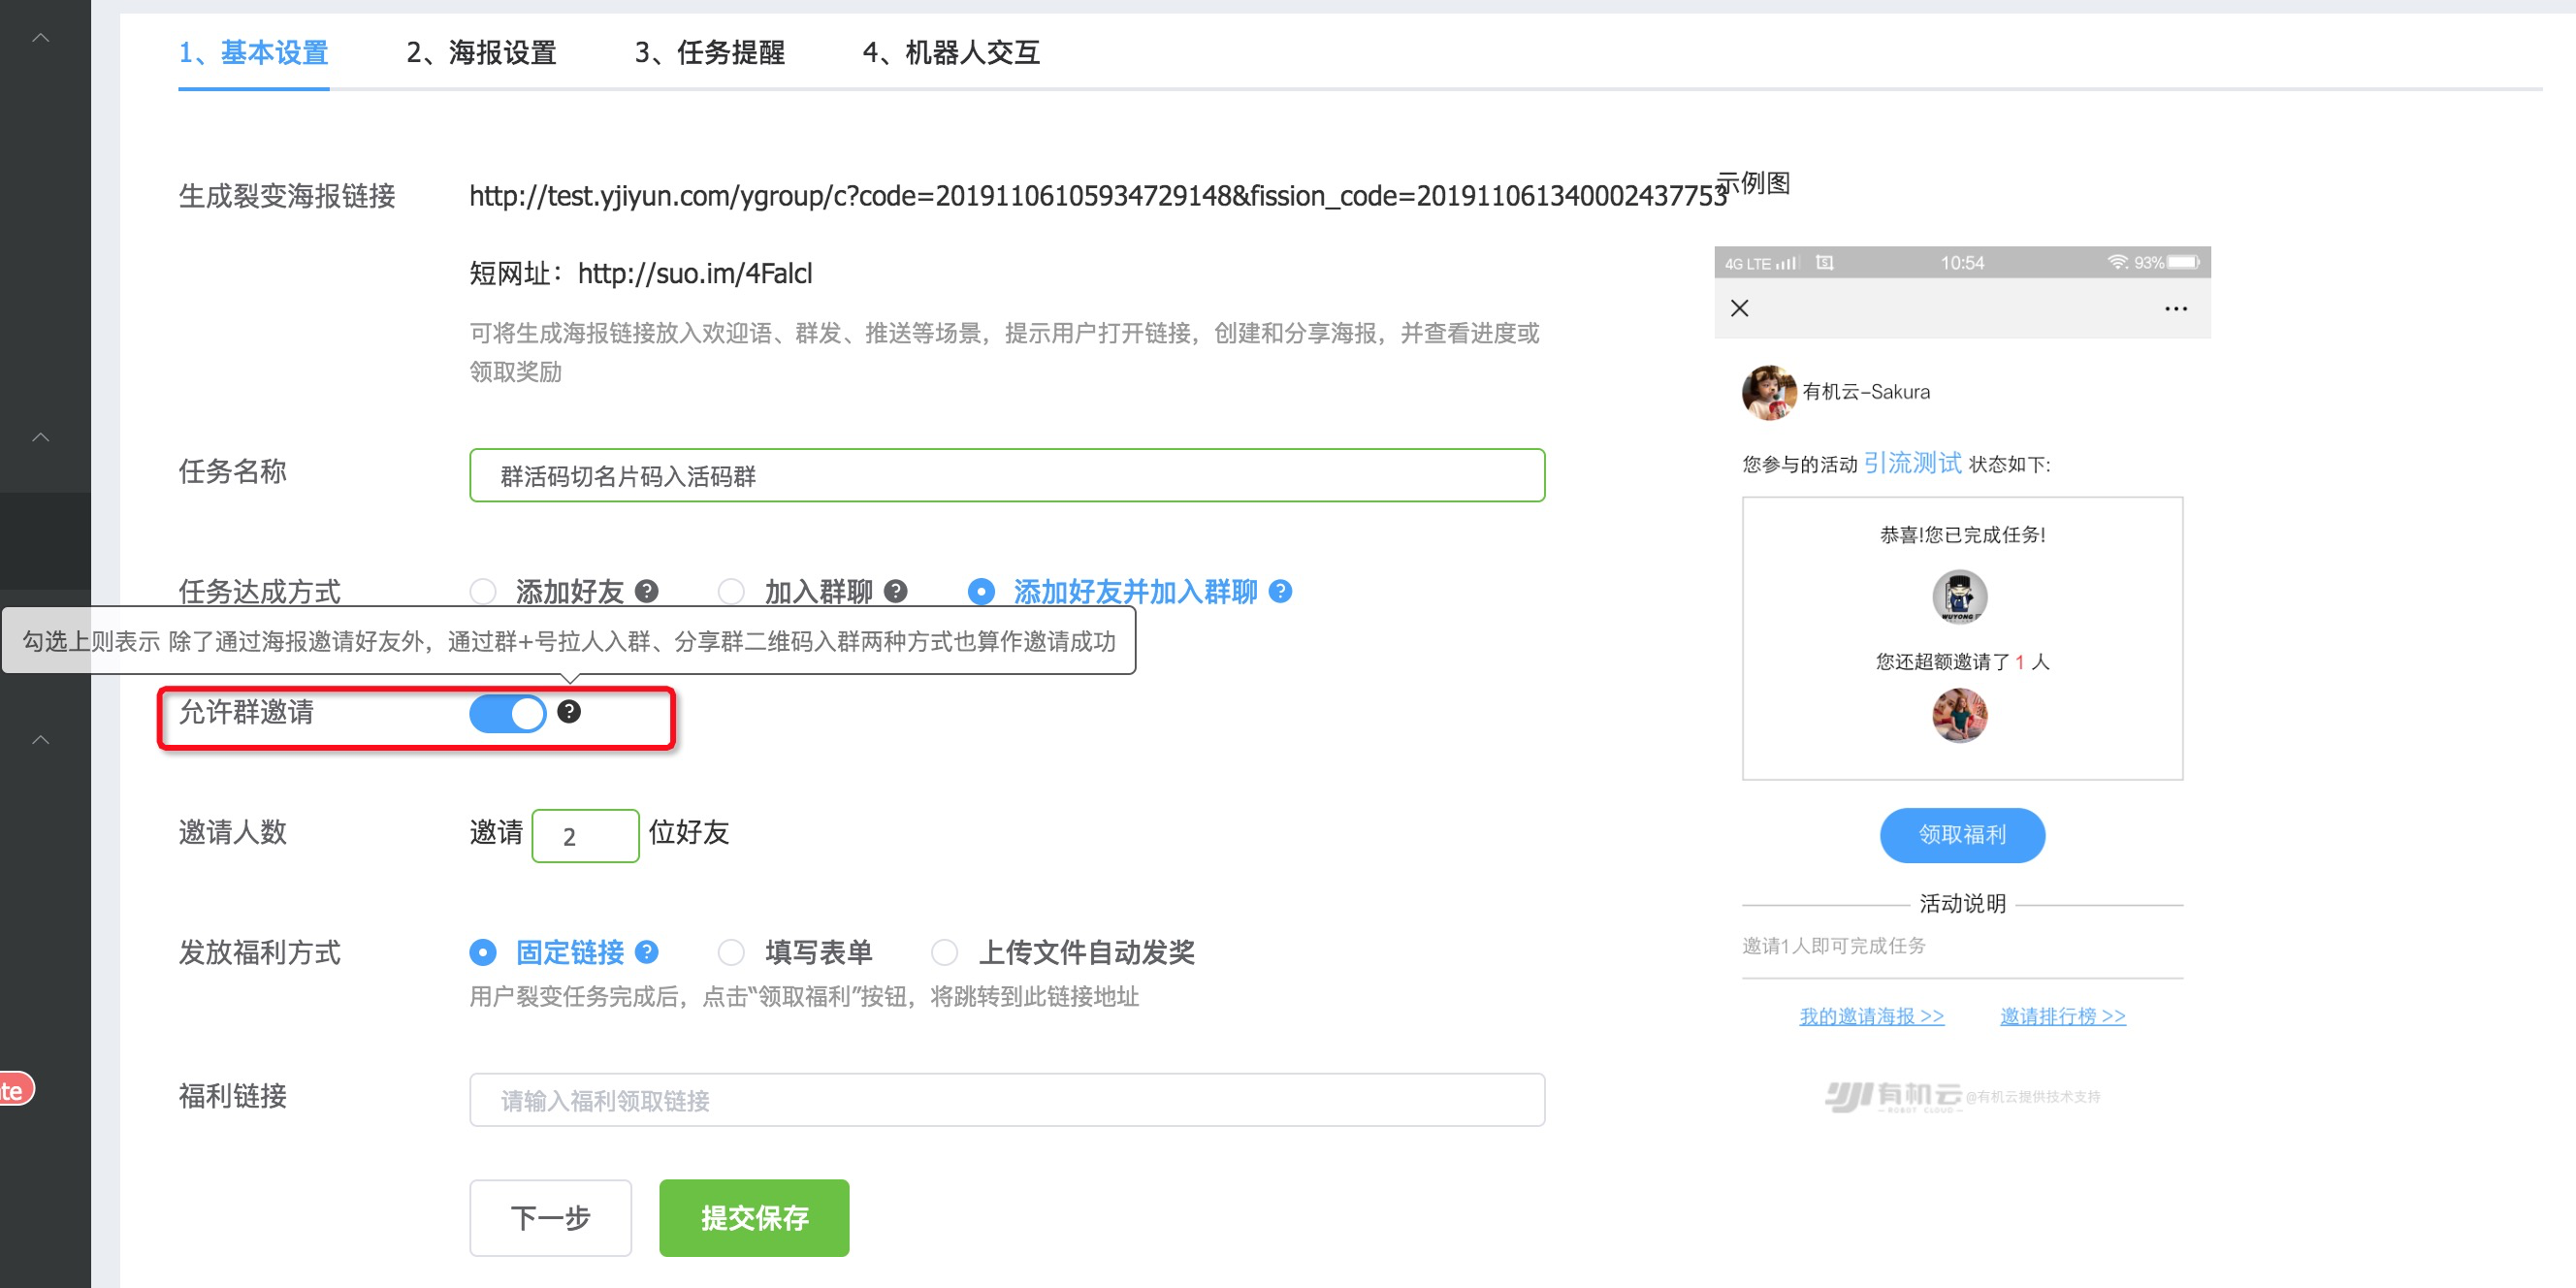Toggle the 允许群邀请 switch
2576x1288 pixels.
coord(508,713)
